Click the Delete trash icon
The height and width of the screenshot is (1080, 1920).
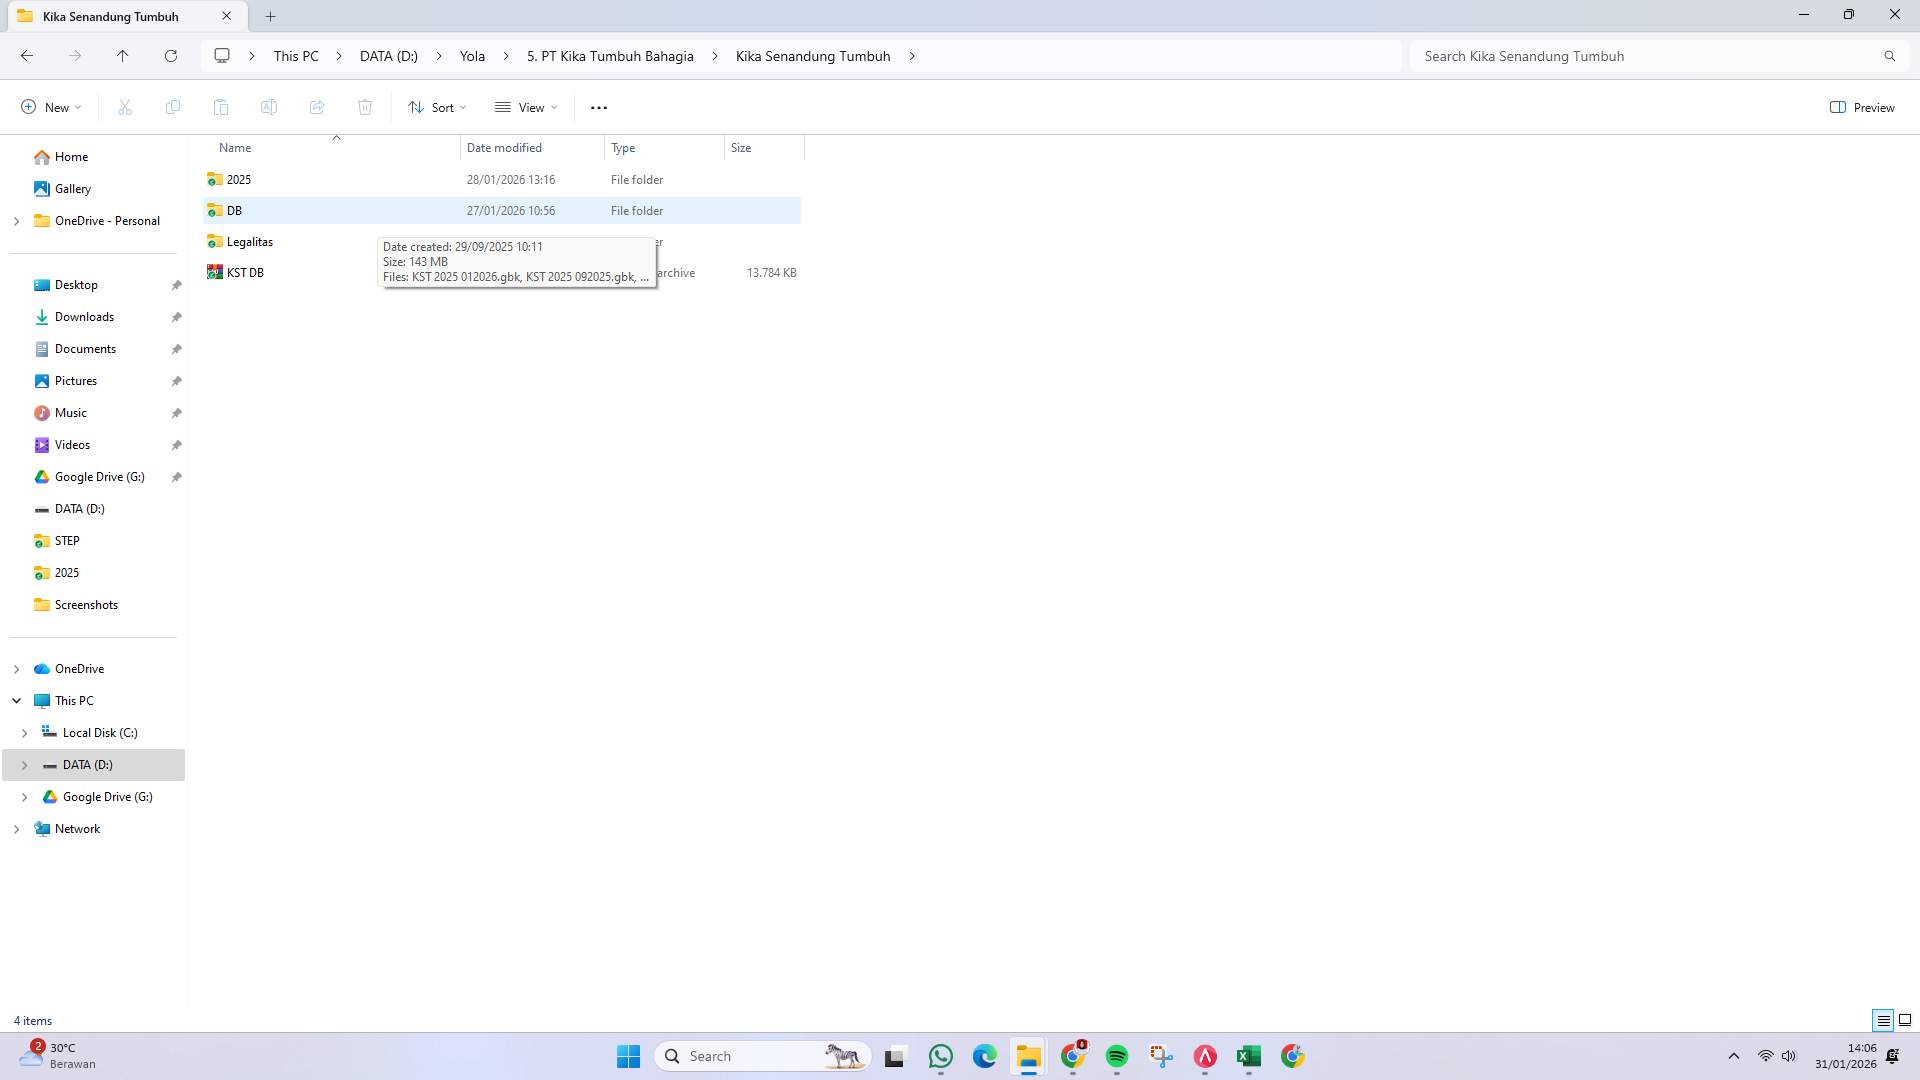(x=365, y=107)
